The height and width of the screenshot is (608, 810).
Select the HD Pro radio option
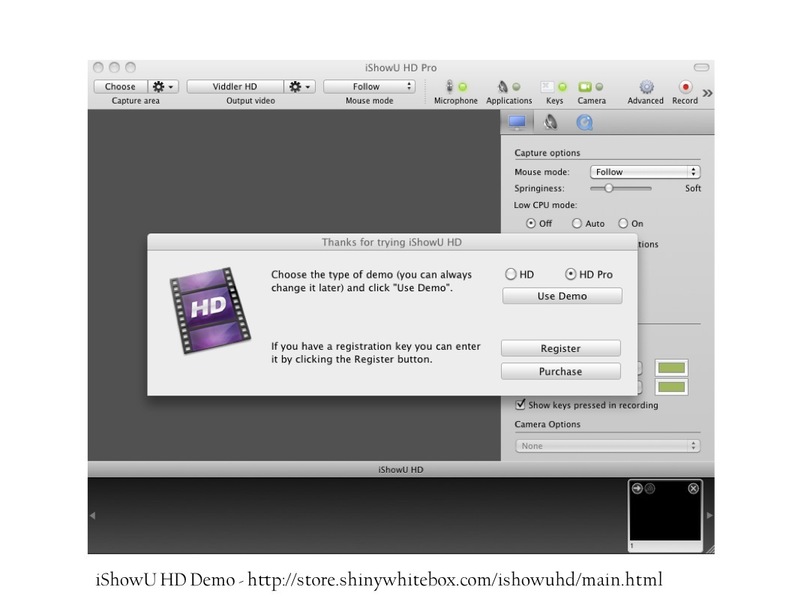click(x=571, y=274)
